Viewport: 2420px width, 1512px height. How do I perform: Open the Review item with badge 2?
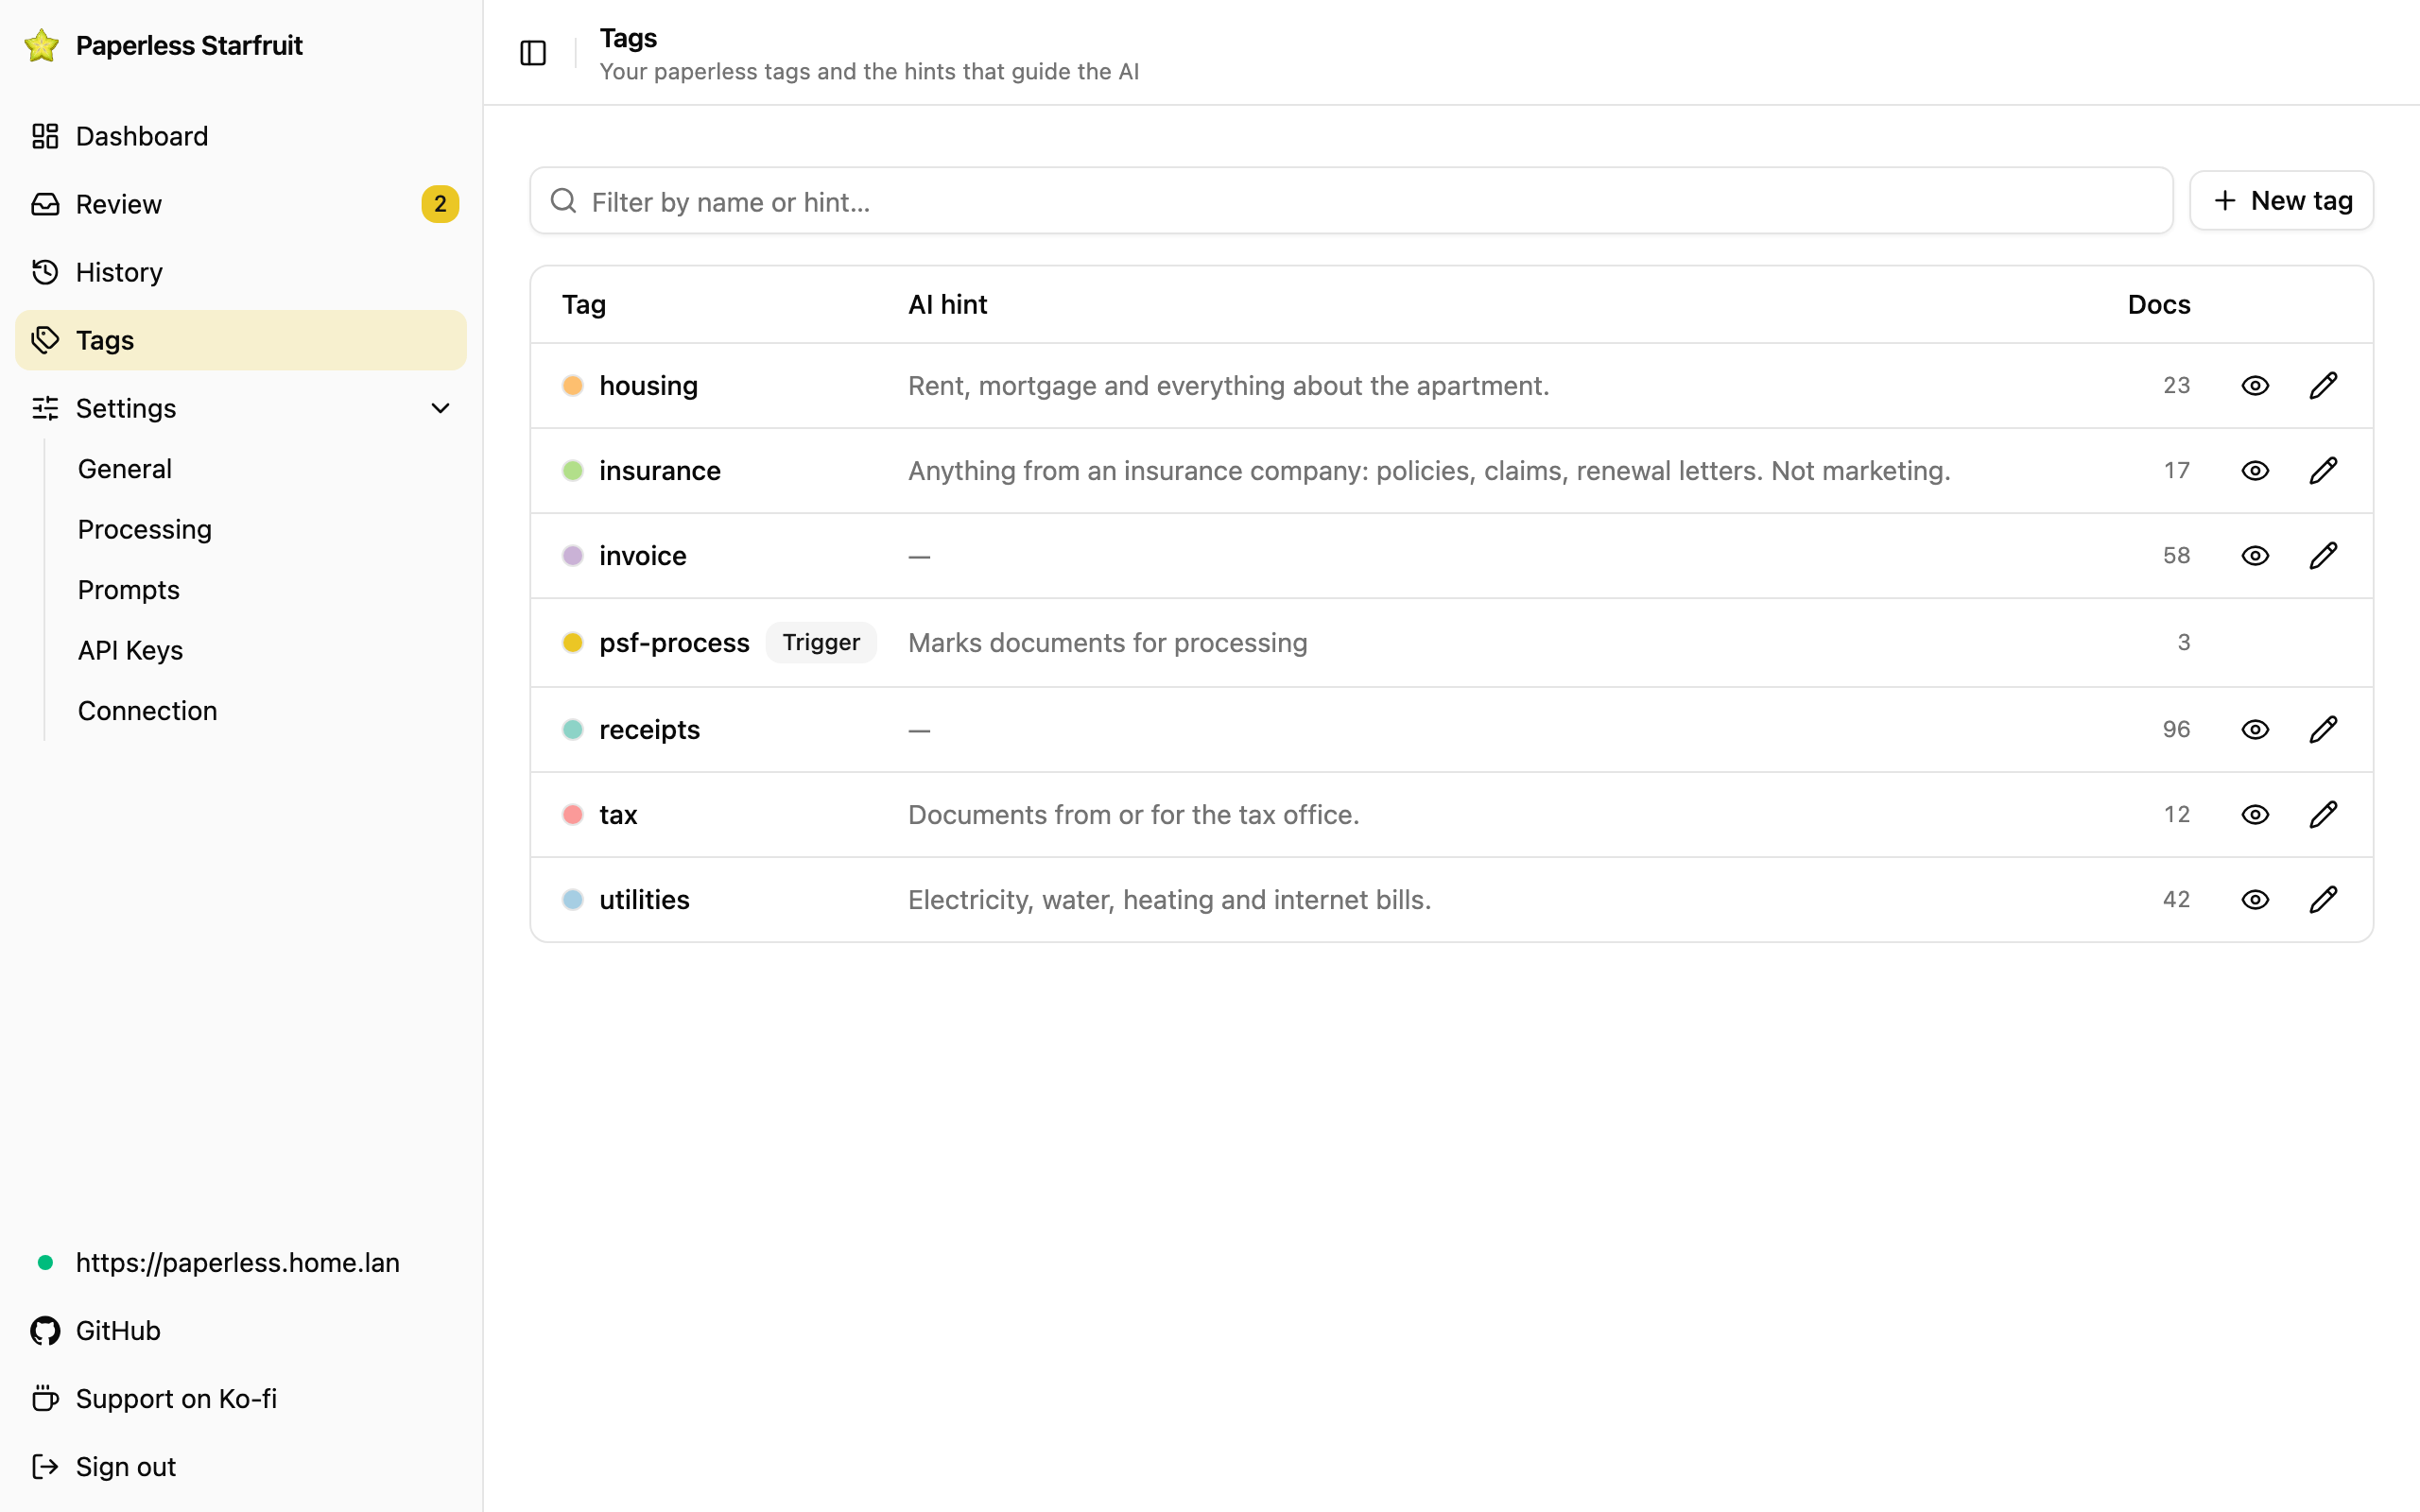click(x=241, y=204)
